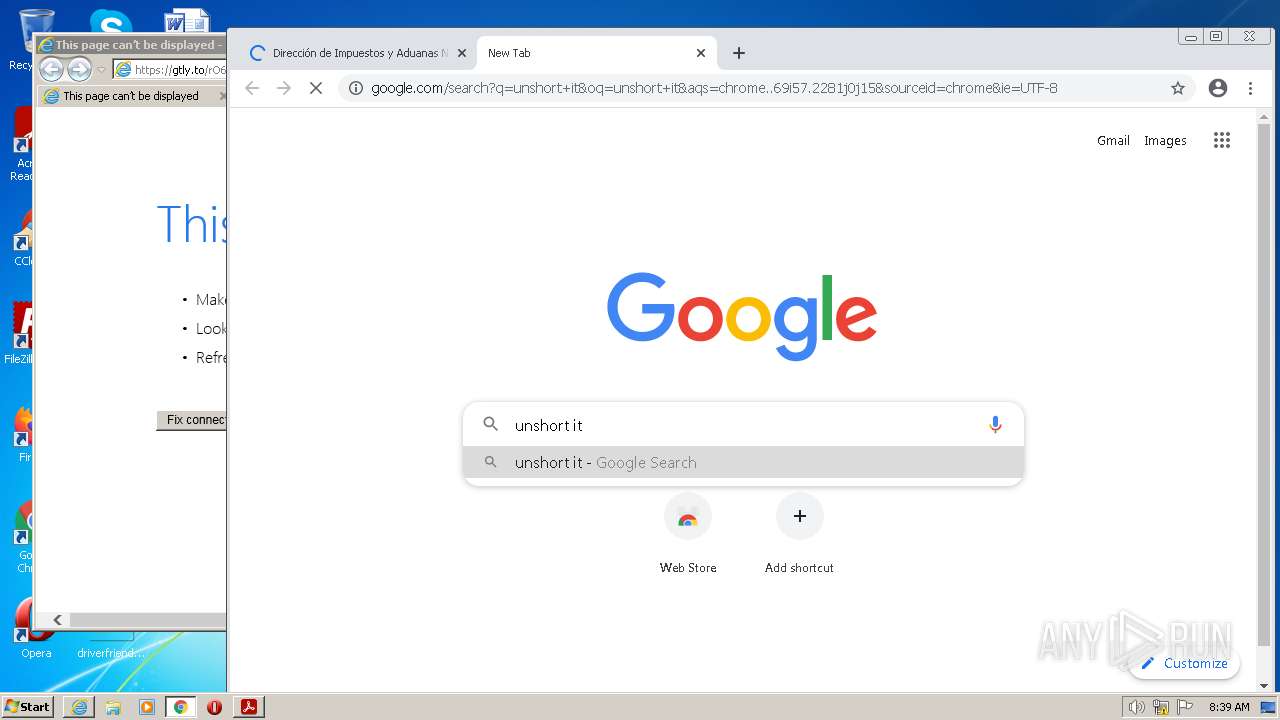
Task: Switch to Dirección de Impuestos y Aduanas tab
Action: coord(357,53)
